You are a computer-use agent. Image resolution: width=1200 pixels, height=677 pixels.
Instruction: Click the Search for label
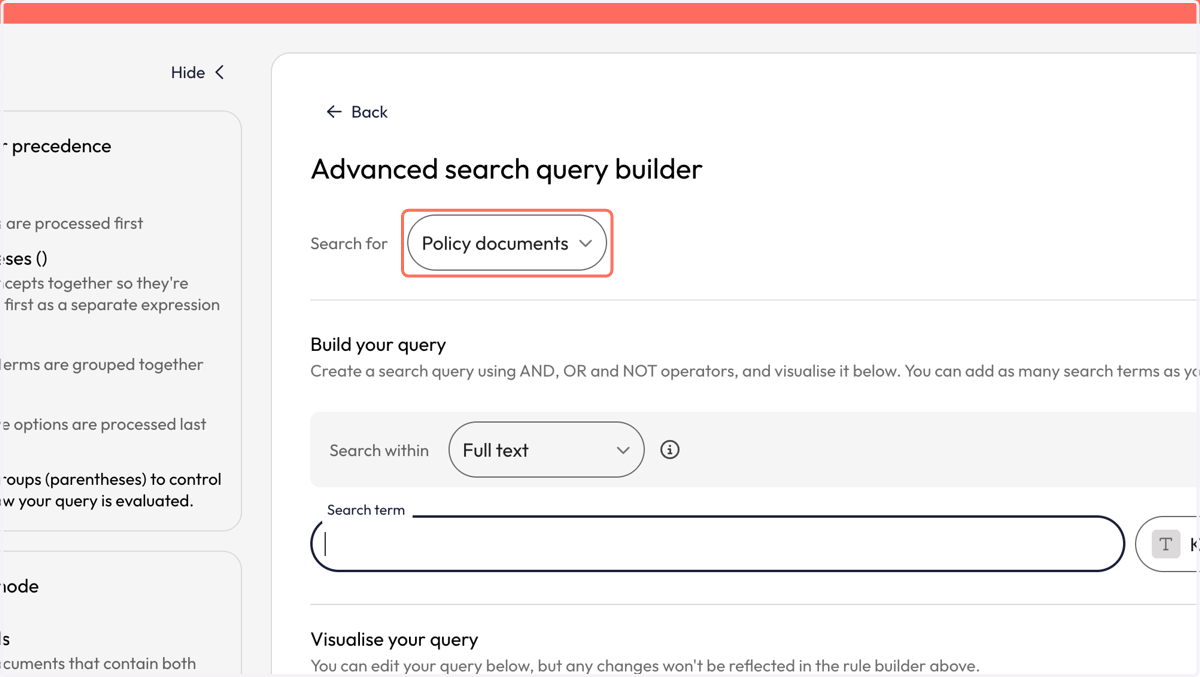(349, 243)
